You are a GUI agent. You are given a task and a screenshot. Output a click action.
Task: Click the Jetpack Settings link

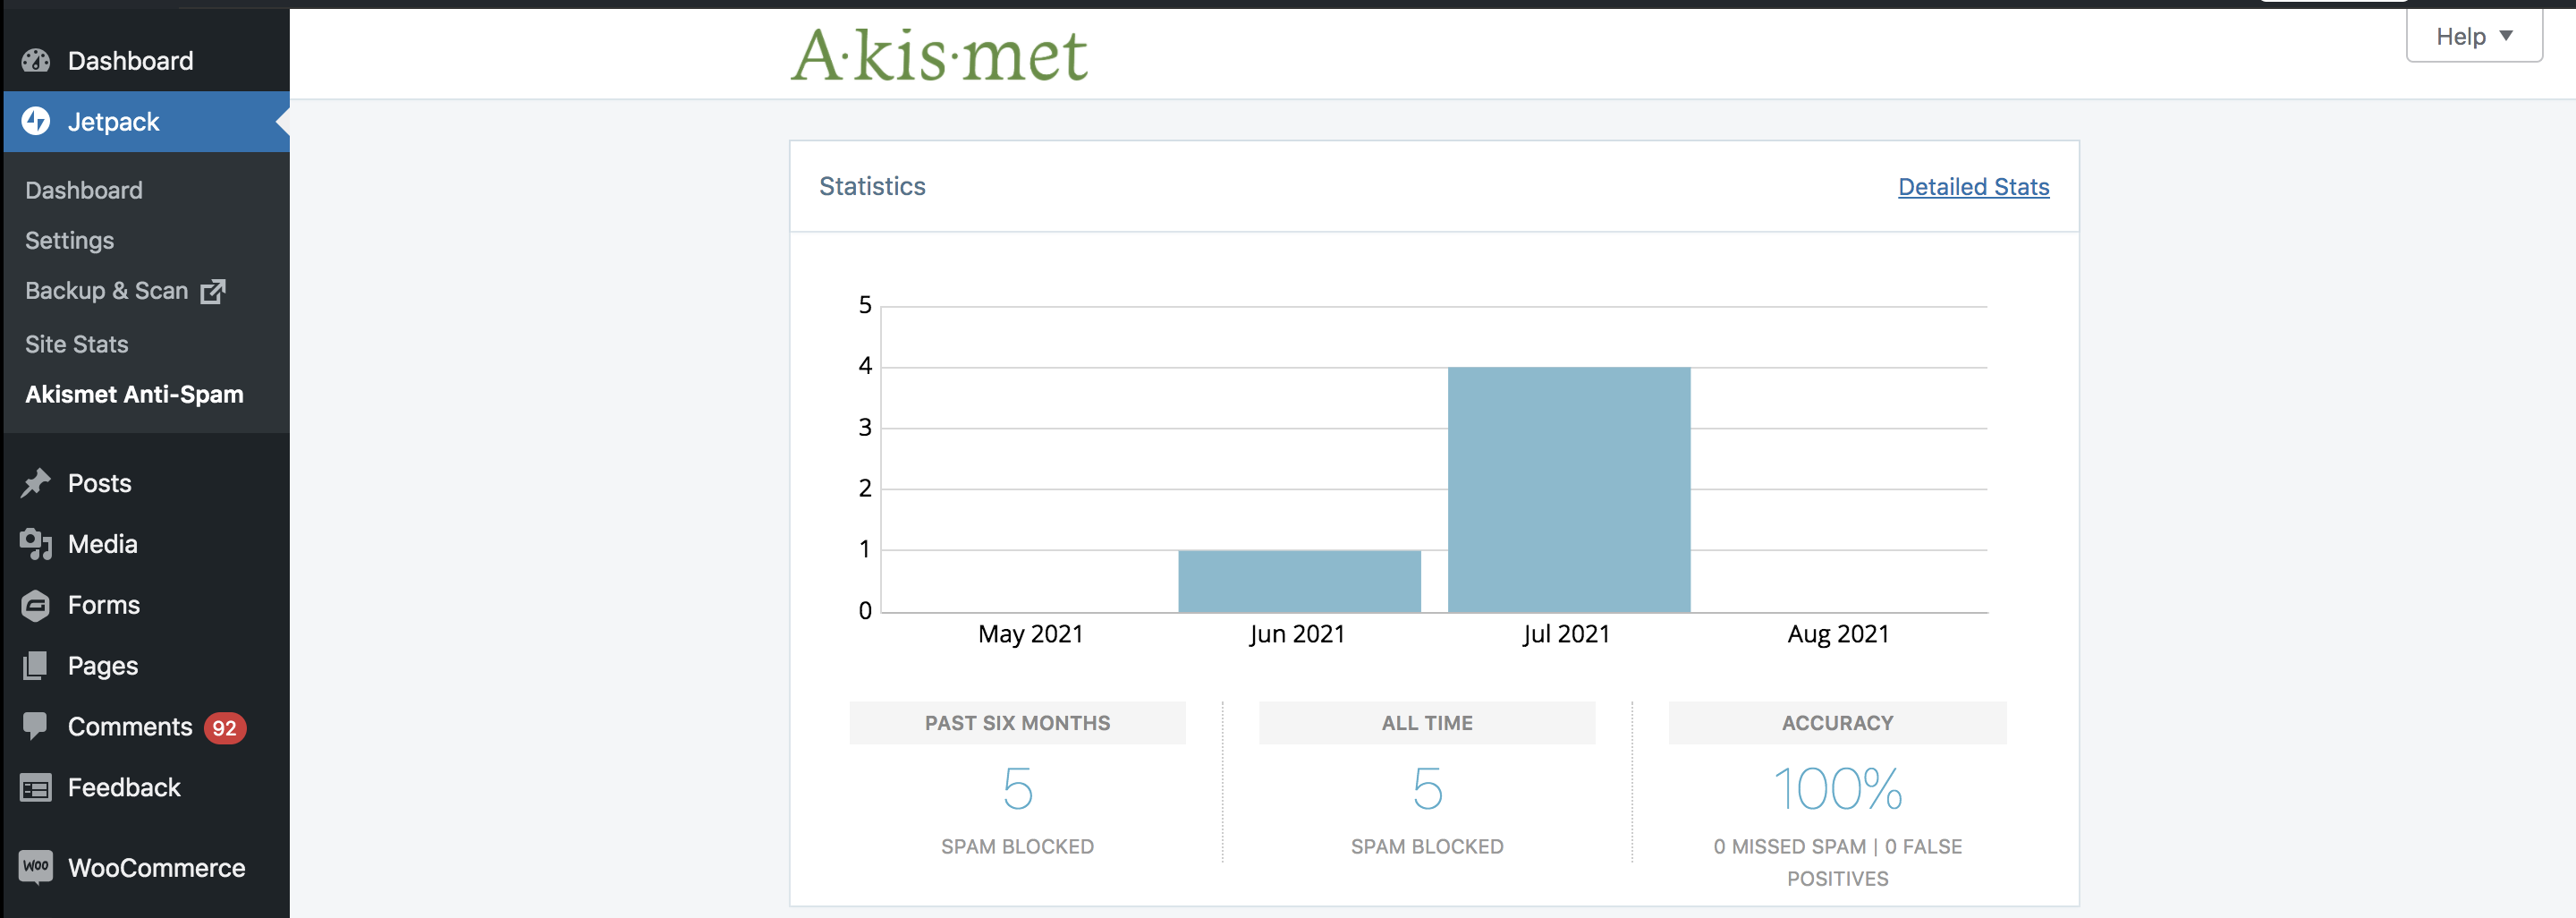69,240
